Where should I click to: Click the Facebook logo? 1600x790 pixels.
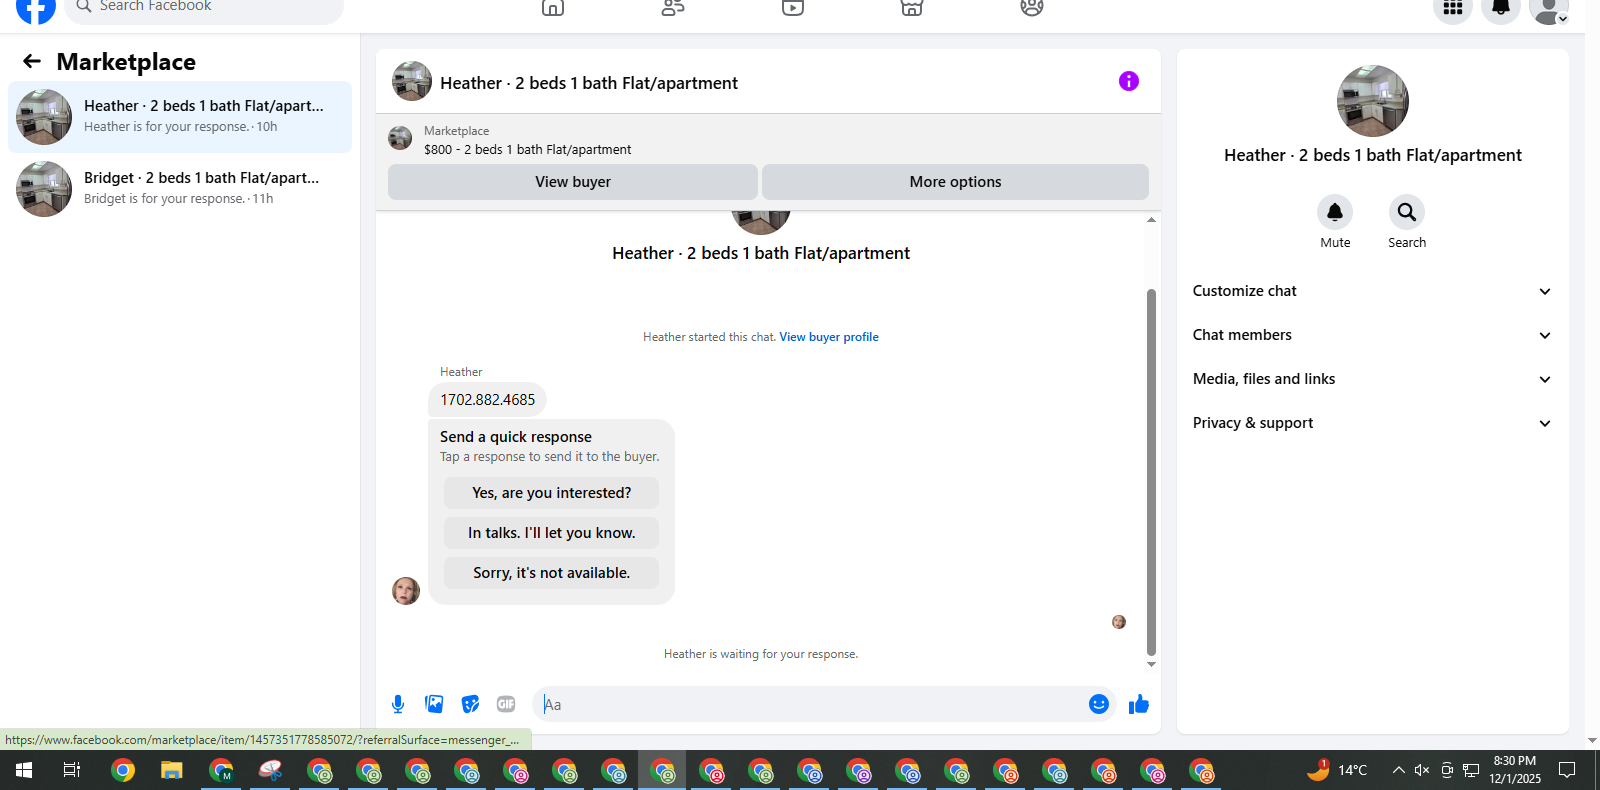[36, 9]
